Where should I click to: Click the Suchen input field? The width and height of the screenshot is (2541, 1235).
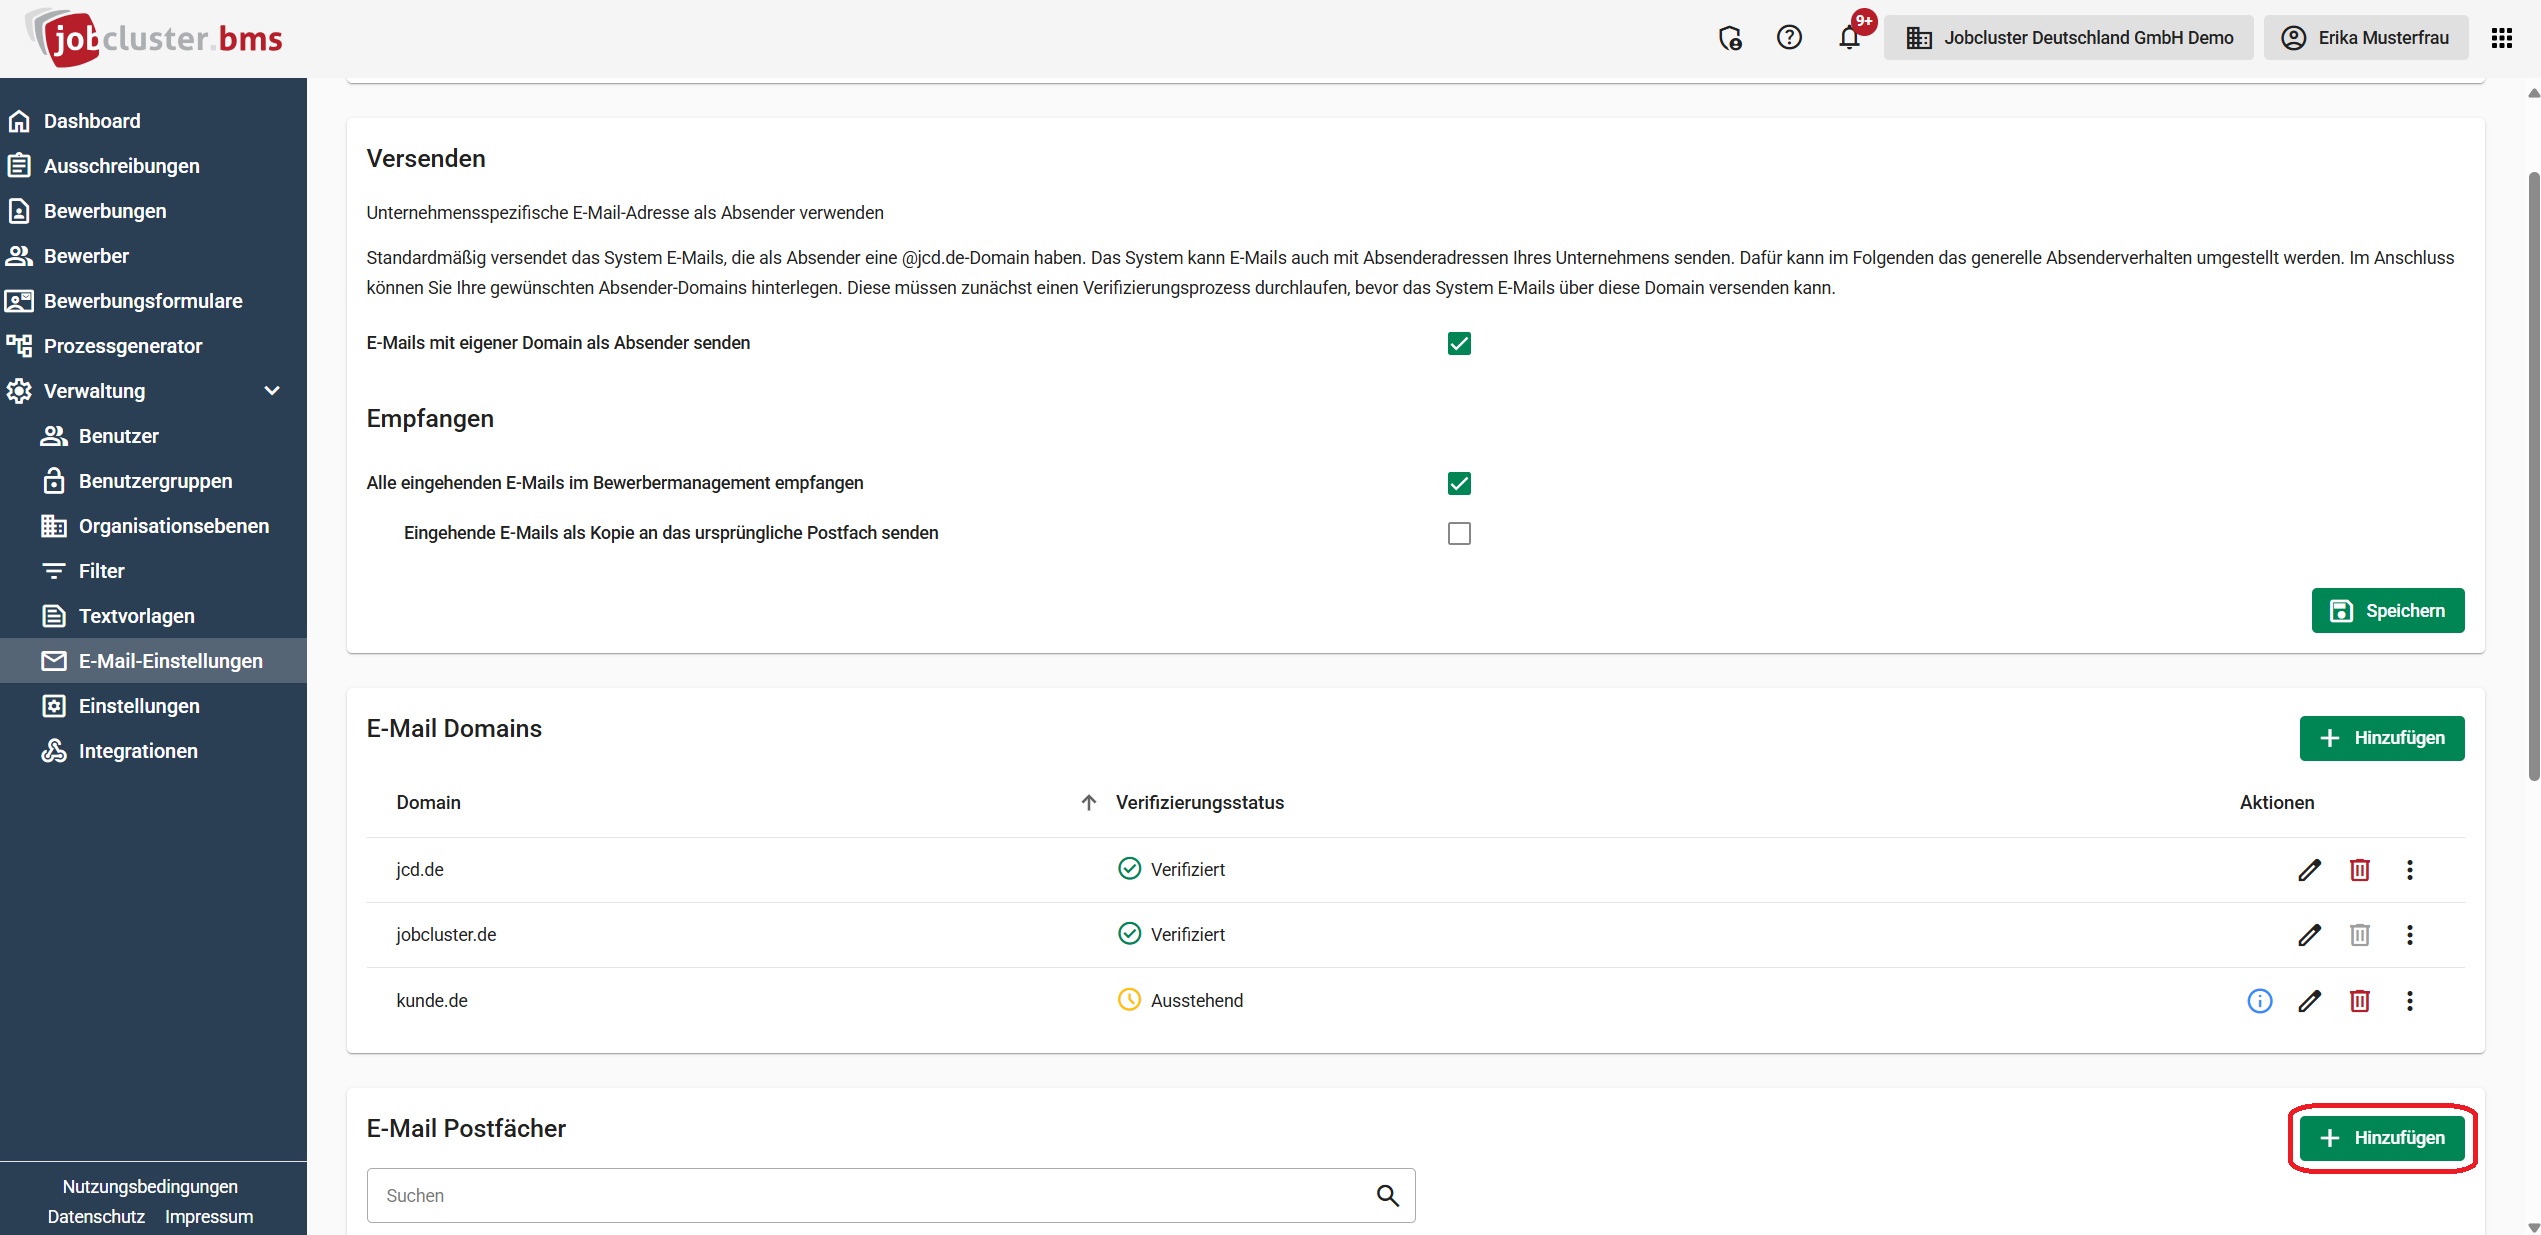870,1195
